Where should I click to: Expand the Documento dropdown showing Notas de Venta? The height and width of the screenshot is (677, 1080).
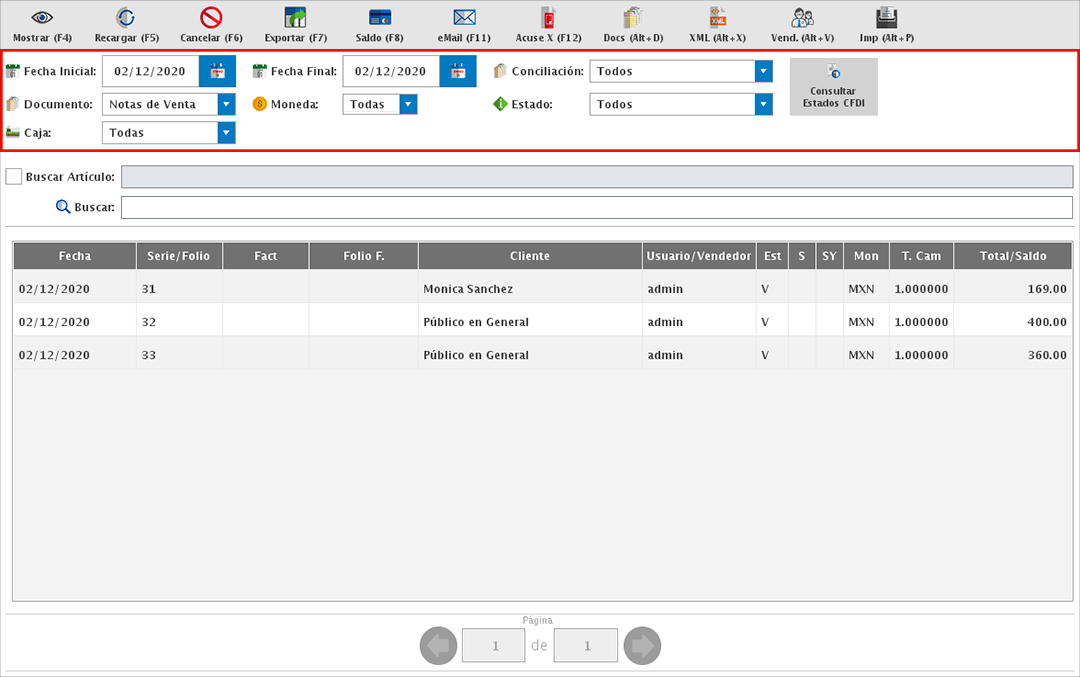(x=227, y=104)
